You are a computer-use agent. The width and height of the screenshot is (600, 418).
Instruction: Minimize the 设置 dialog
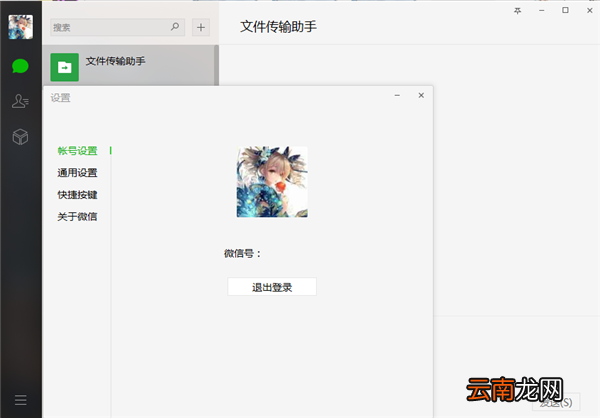click(x=397, y=95)
